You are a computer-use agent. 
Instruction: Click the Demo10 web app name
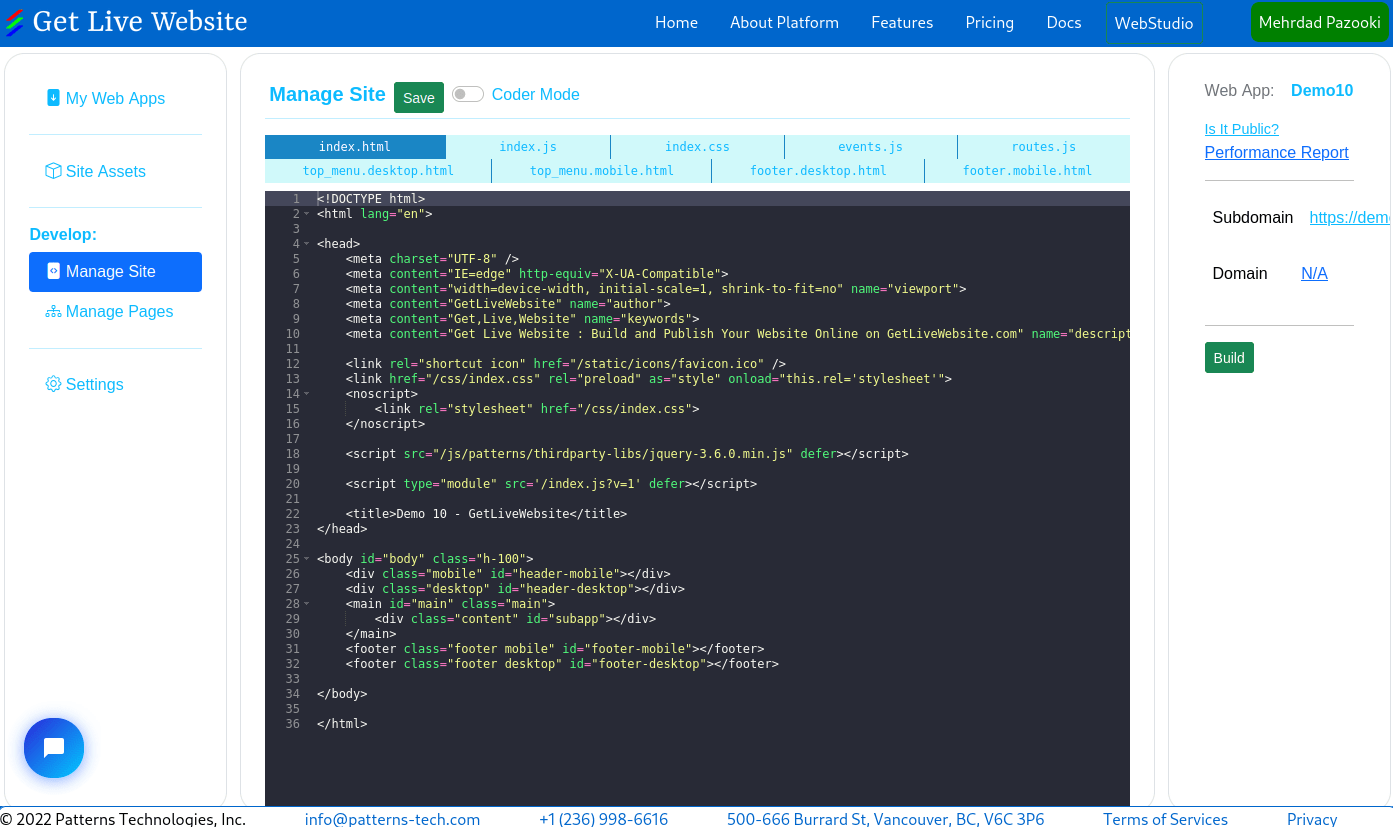coord(1322,90)
